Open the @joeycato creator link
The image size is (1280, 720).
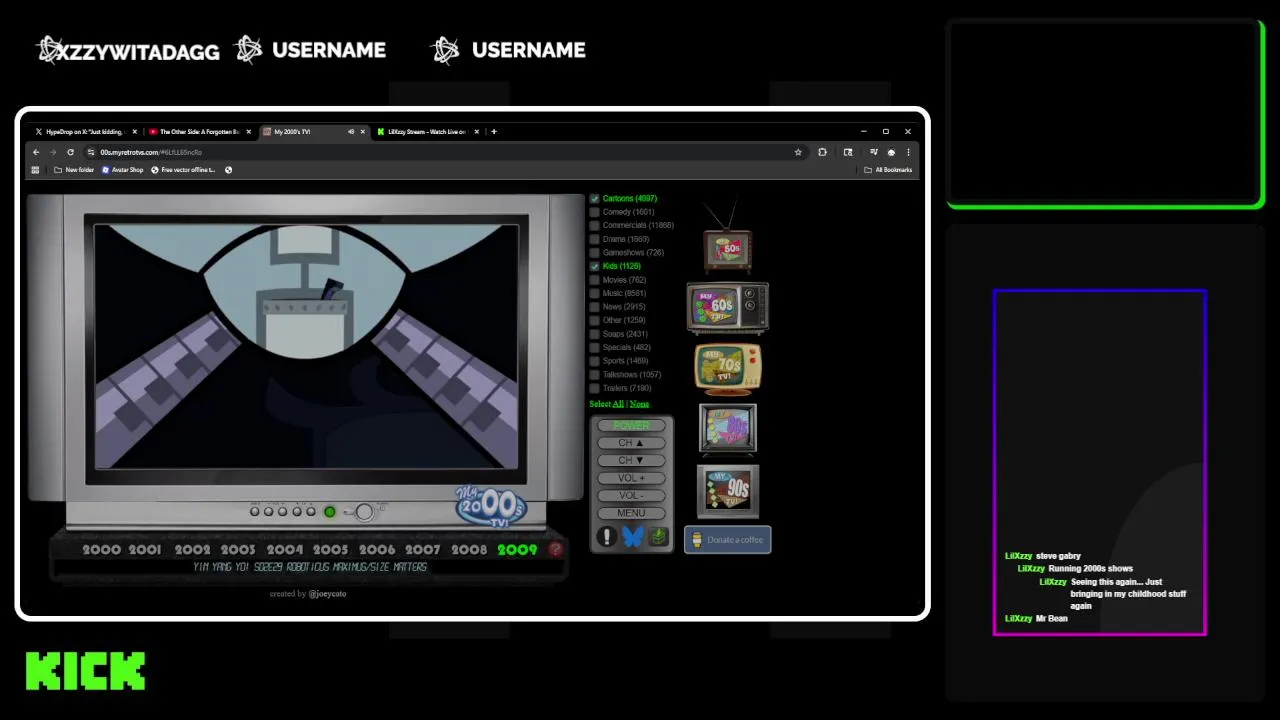(328, 594)
